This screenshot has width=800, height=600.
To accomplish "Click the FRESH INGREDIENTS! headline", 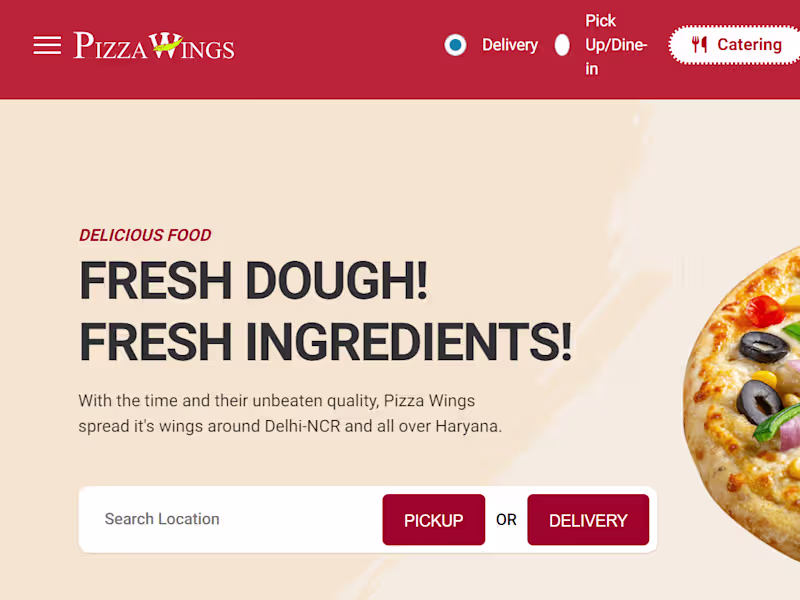I will tap(326, 341).
